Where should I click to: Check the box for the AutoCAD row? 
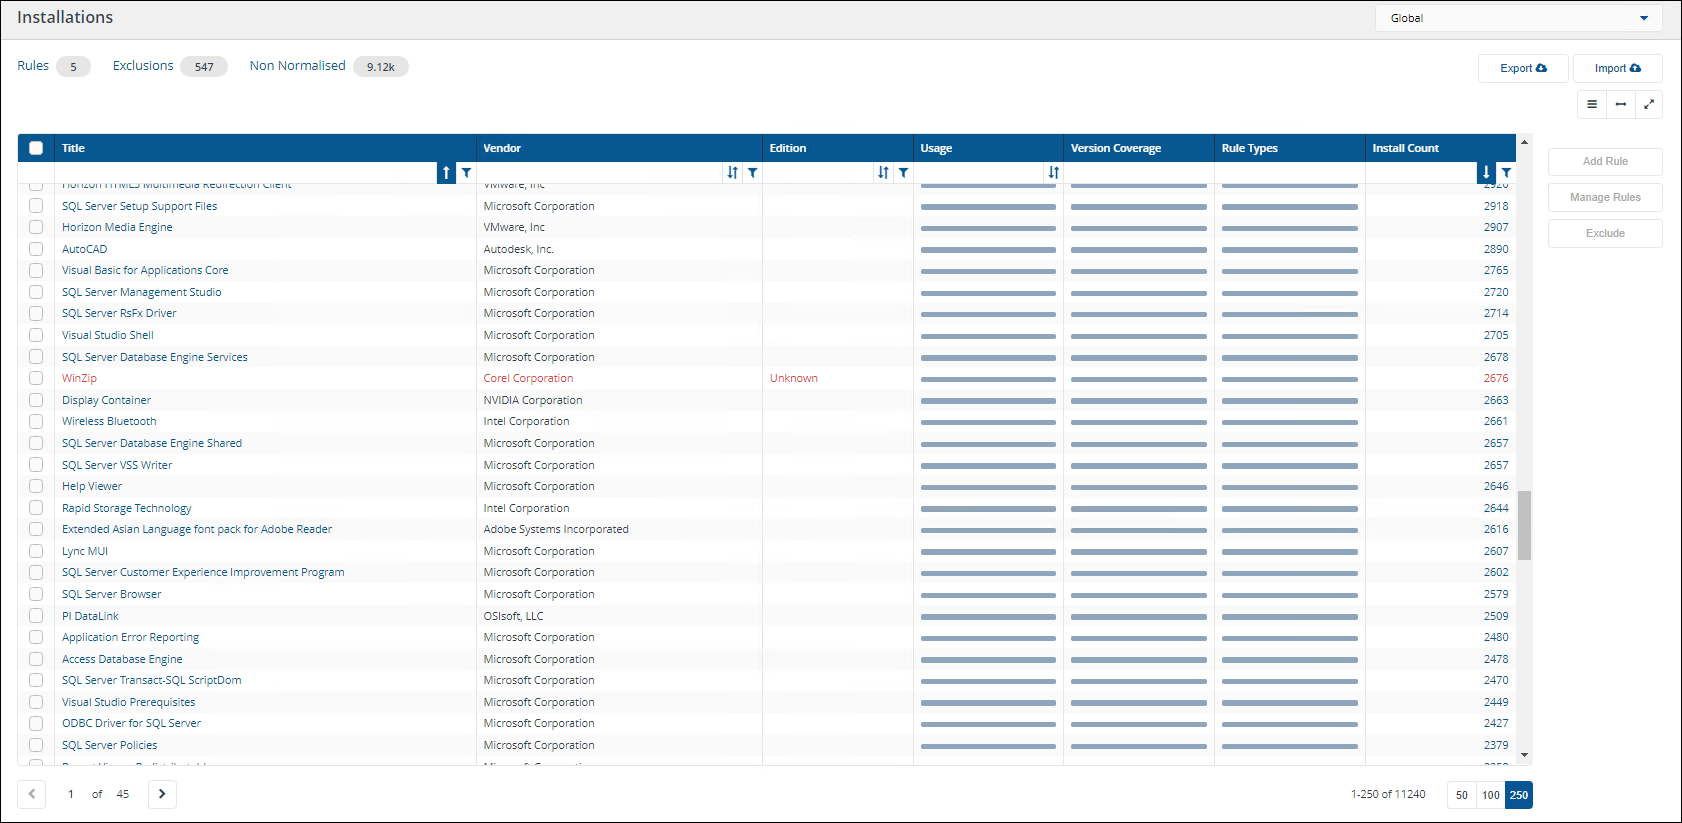36,249
